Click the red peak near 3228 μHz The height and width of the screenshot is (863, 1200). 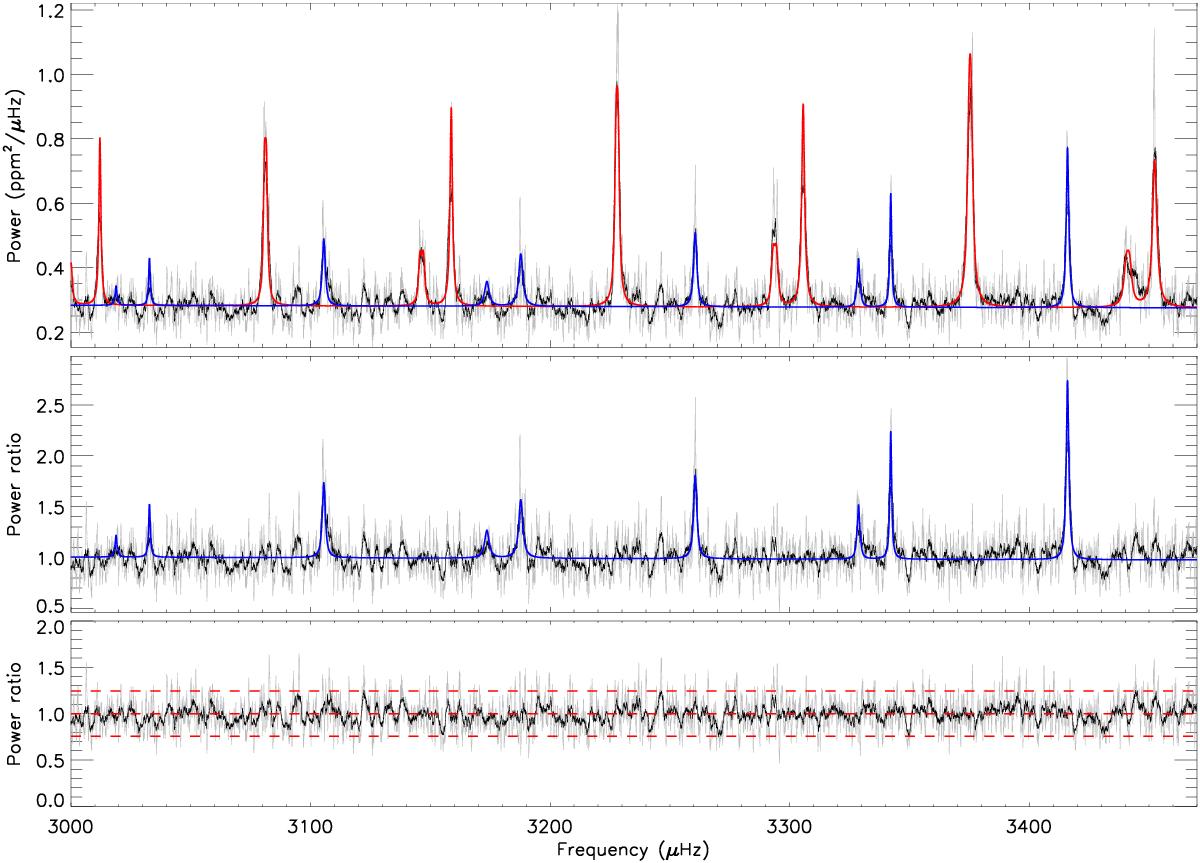pos(617,86)
